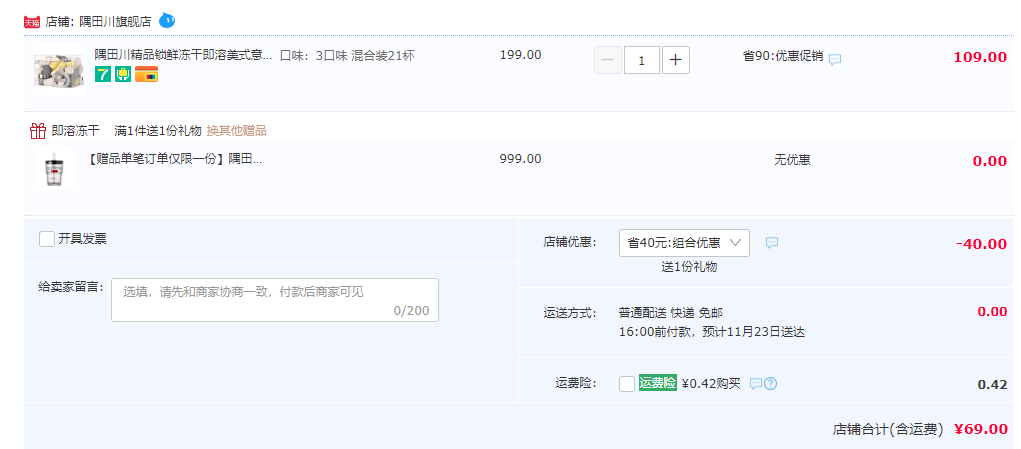
Task: Open the 隅田川精品锁鲜冻干即溶美式 product title
Action: point(183,55)
